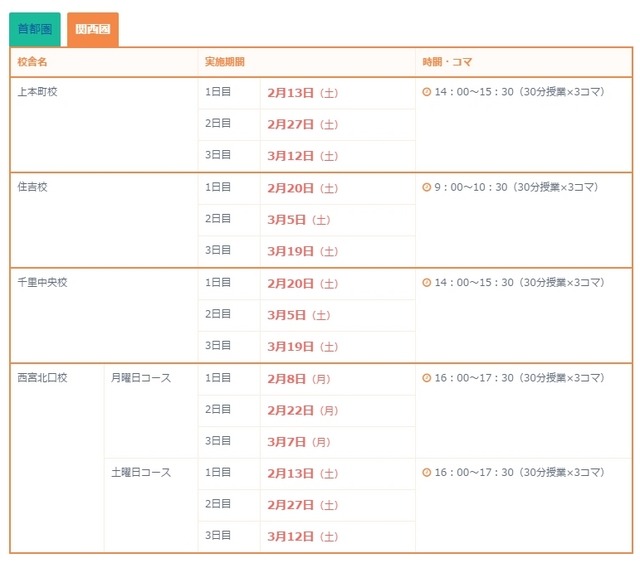Click the 月曜日コース course label
Screen dimensions: 640x568
141,378
